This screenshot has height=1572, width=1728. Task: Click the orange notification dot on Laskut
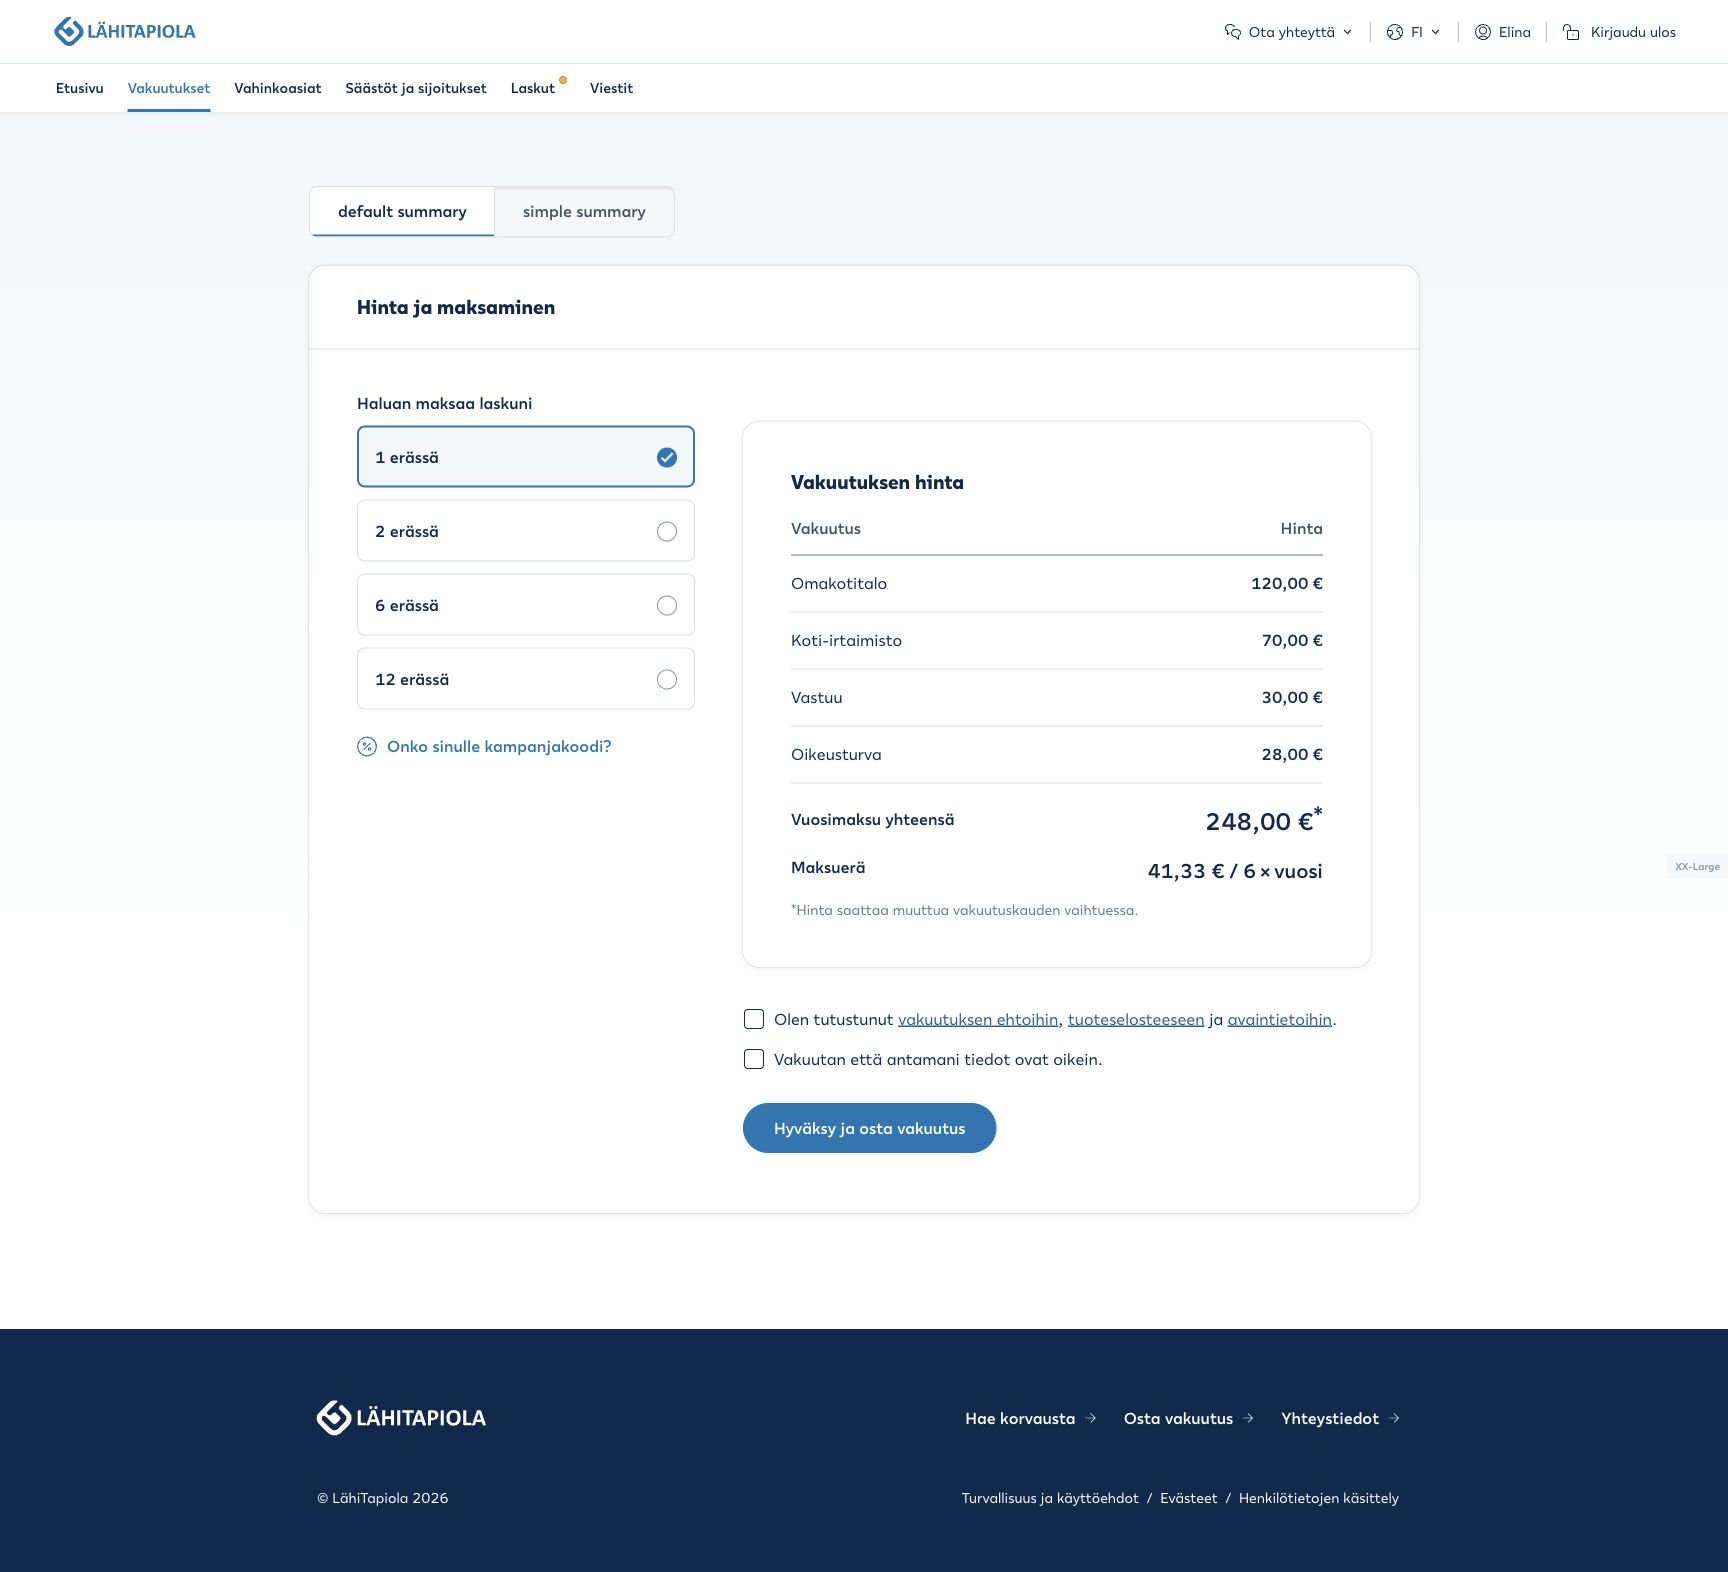(563, 80)
